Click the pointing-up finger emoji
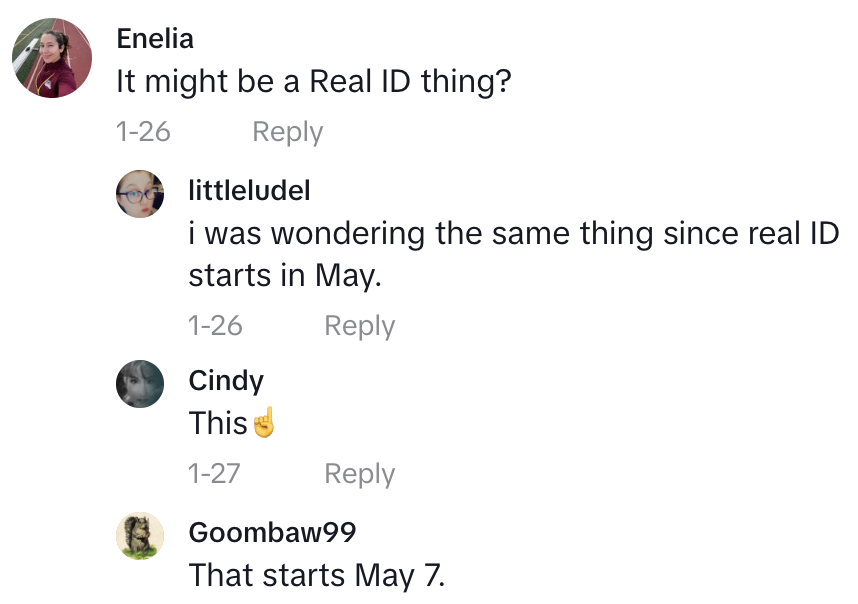 263,424
